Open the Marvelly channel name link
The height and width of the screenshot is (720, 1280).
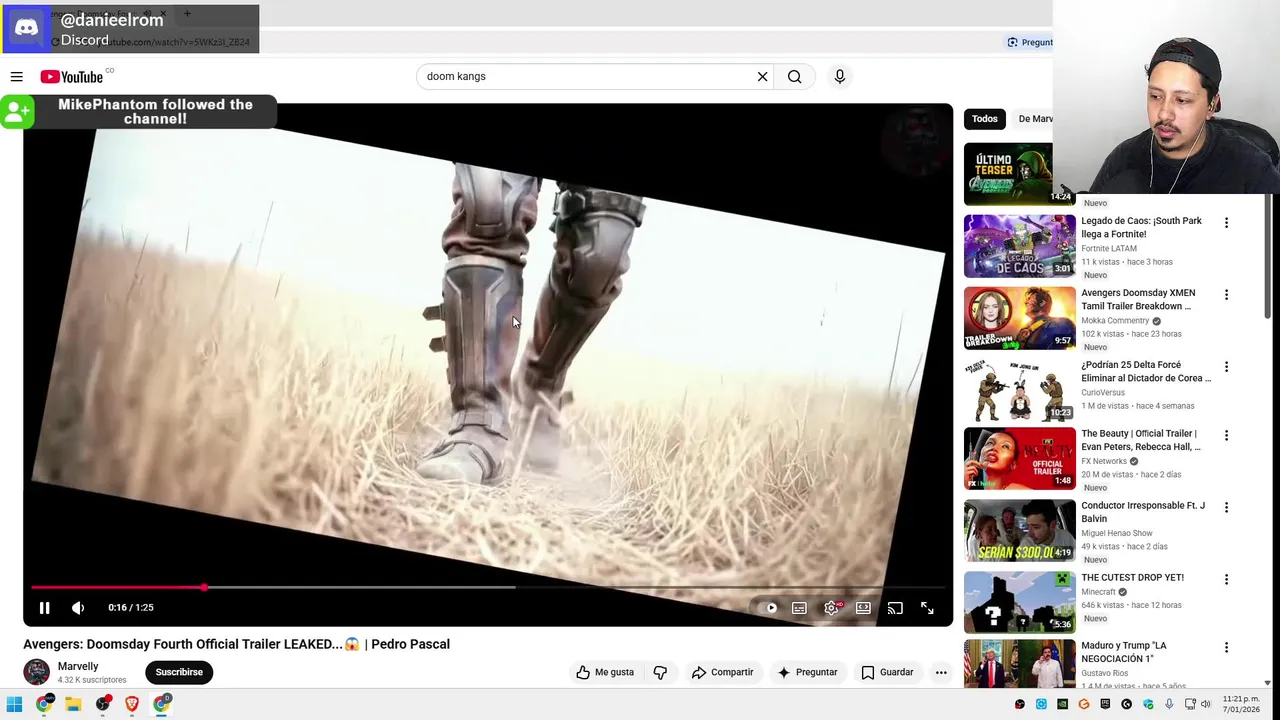(x=78, y=666)
